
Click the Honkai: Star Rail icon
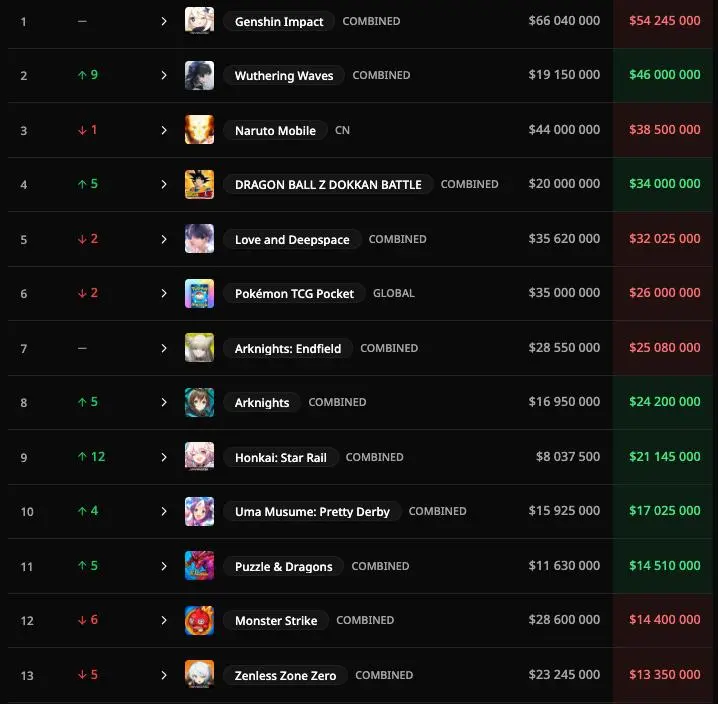coord(199,457)
